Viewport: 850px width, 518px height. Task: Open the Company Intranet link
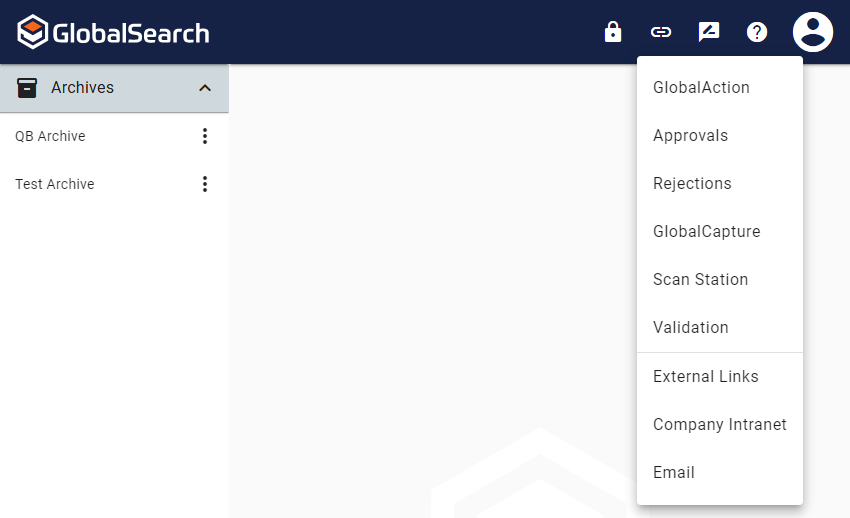pyautogui.click(x=719, y=424)
